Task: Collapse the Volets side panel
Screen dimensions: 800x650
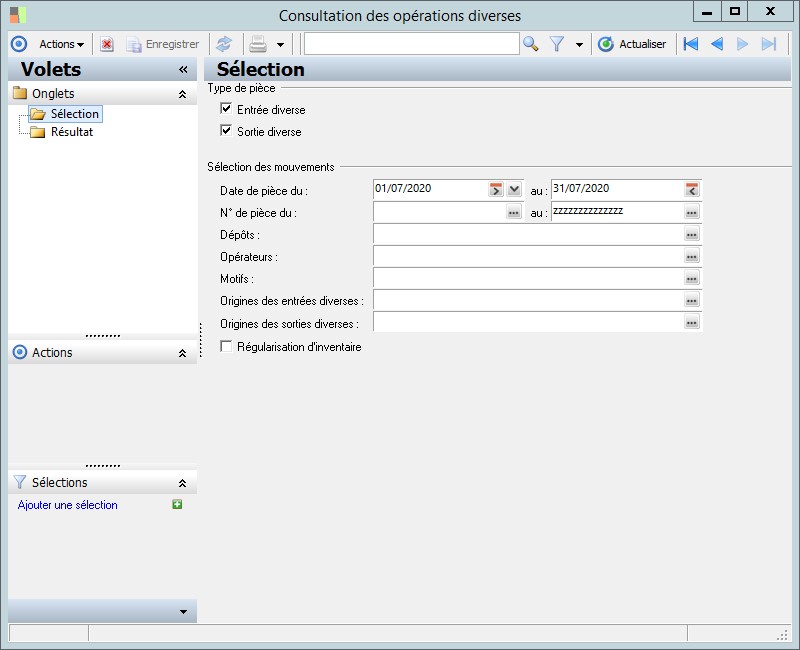Action: [183, 69]
